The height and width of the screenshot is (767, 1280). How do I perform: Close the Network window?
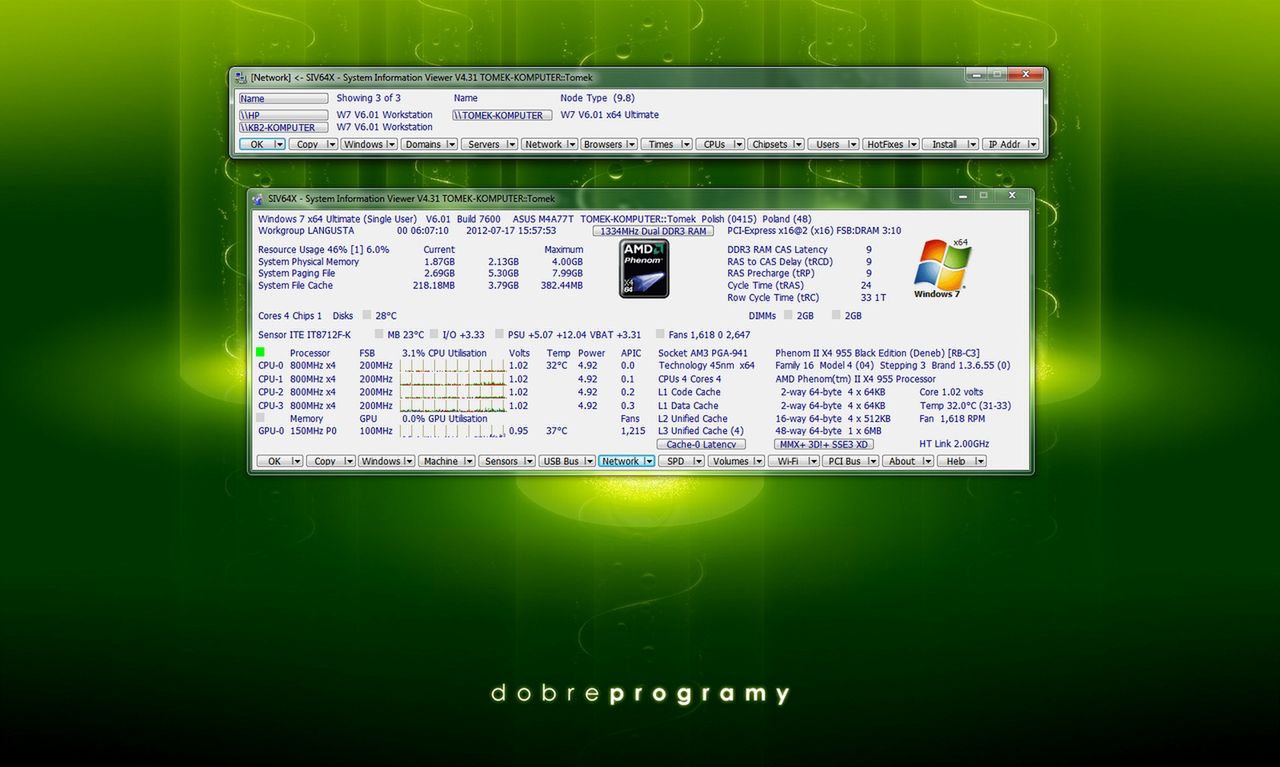point(1024,74)
